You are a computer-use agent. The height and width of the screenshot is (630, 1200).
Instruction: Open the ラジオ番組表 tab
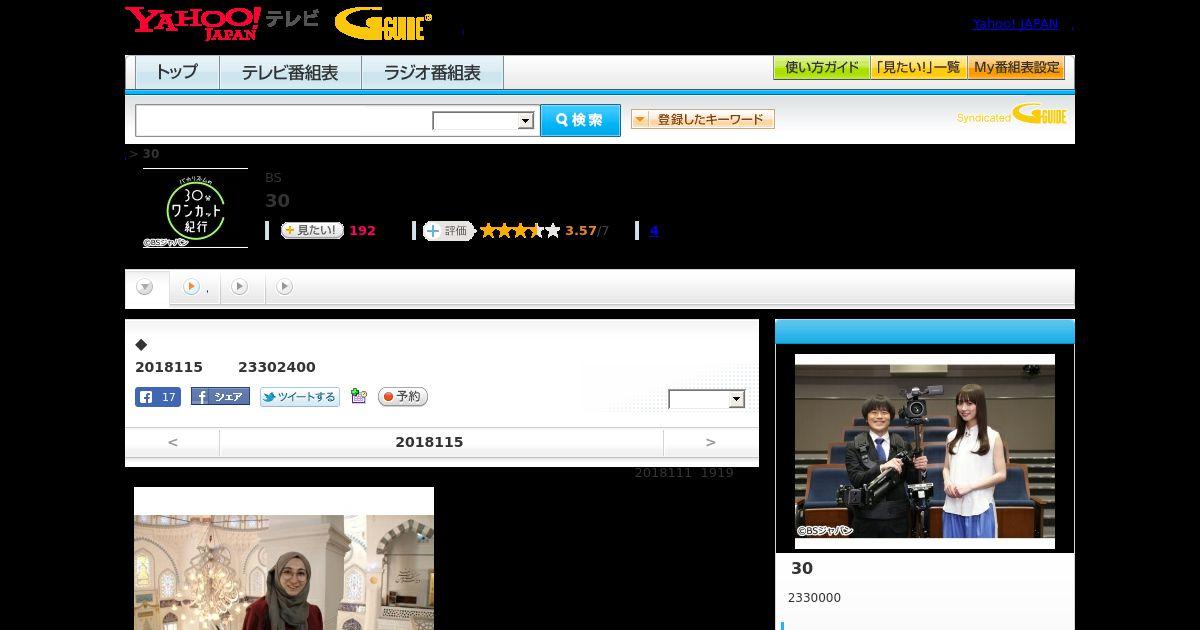(x=432, y=73)
